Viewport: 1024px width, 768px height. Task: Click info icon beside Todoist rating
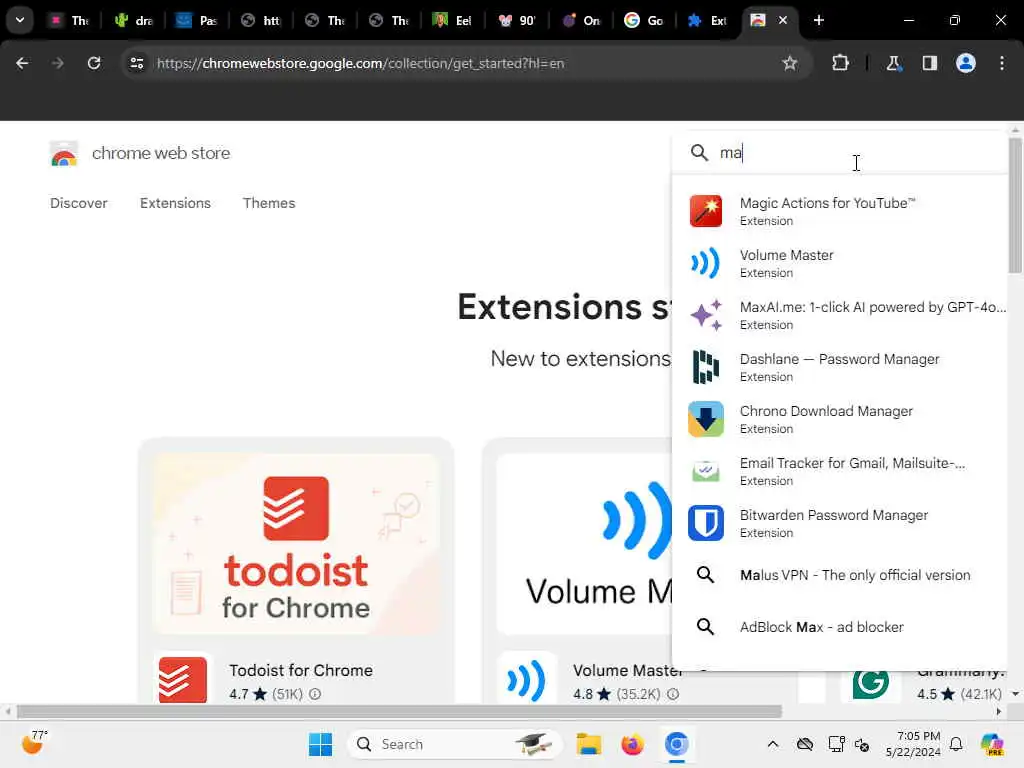tap(315, 694)
